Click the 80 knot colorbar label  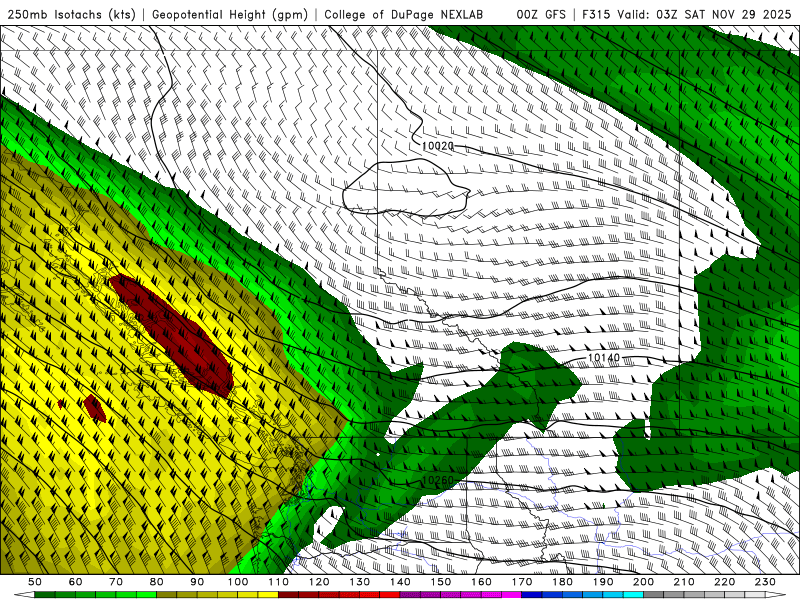157,582
